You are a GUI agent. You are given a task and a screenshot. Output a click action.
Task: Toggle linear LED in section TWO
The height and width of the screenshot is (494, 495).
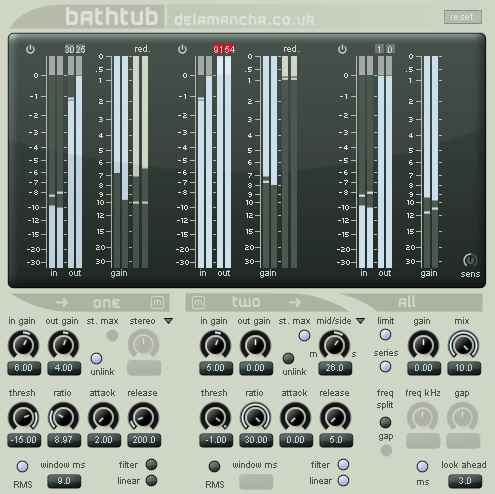[344, 480]
